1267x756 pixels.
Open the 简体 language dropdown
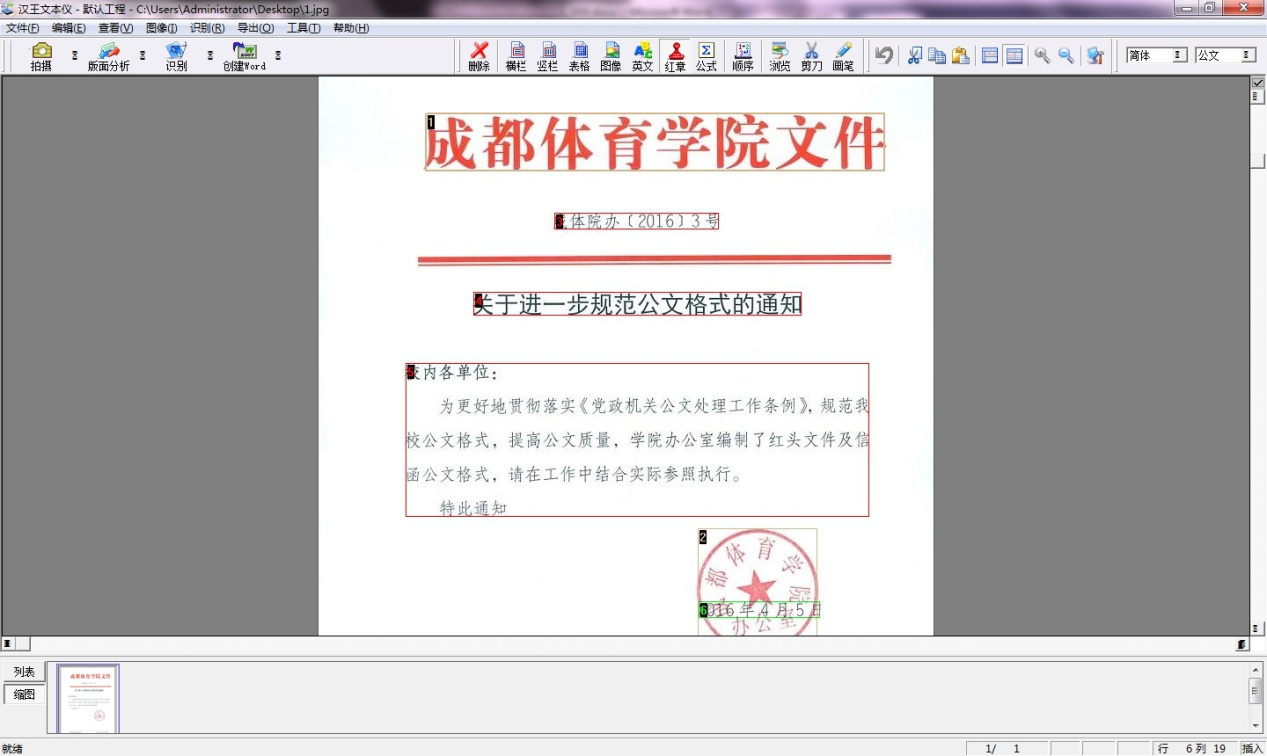click(1157, 55)
